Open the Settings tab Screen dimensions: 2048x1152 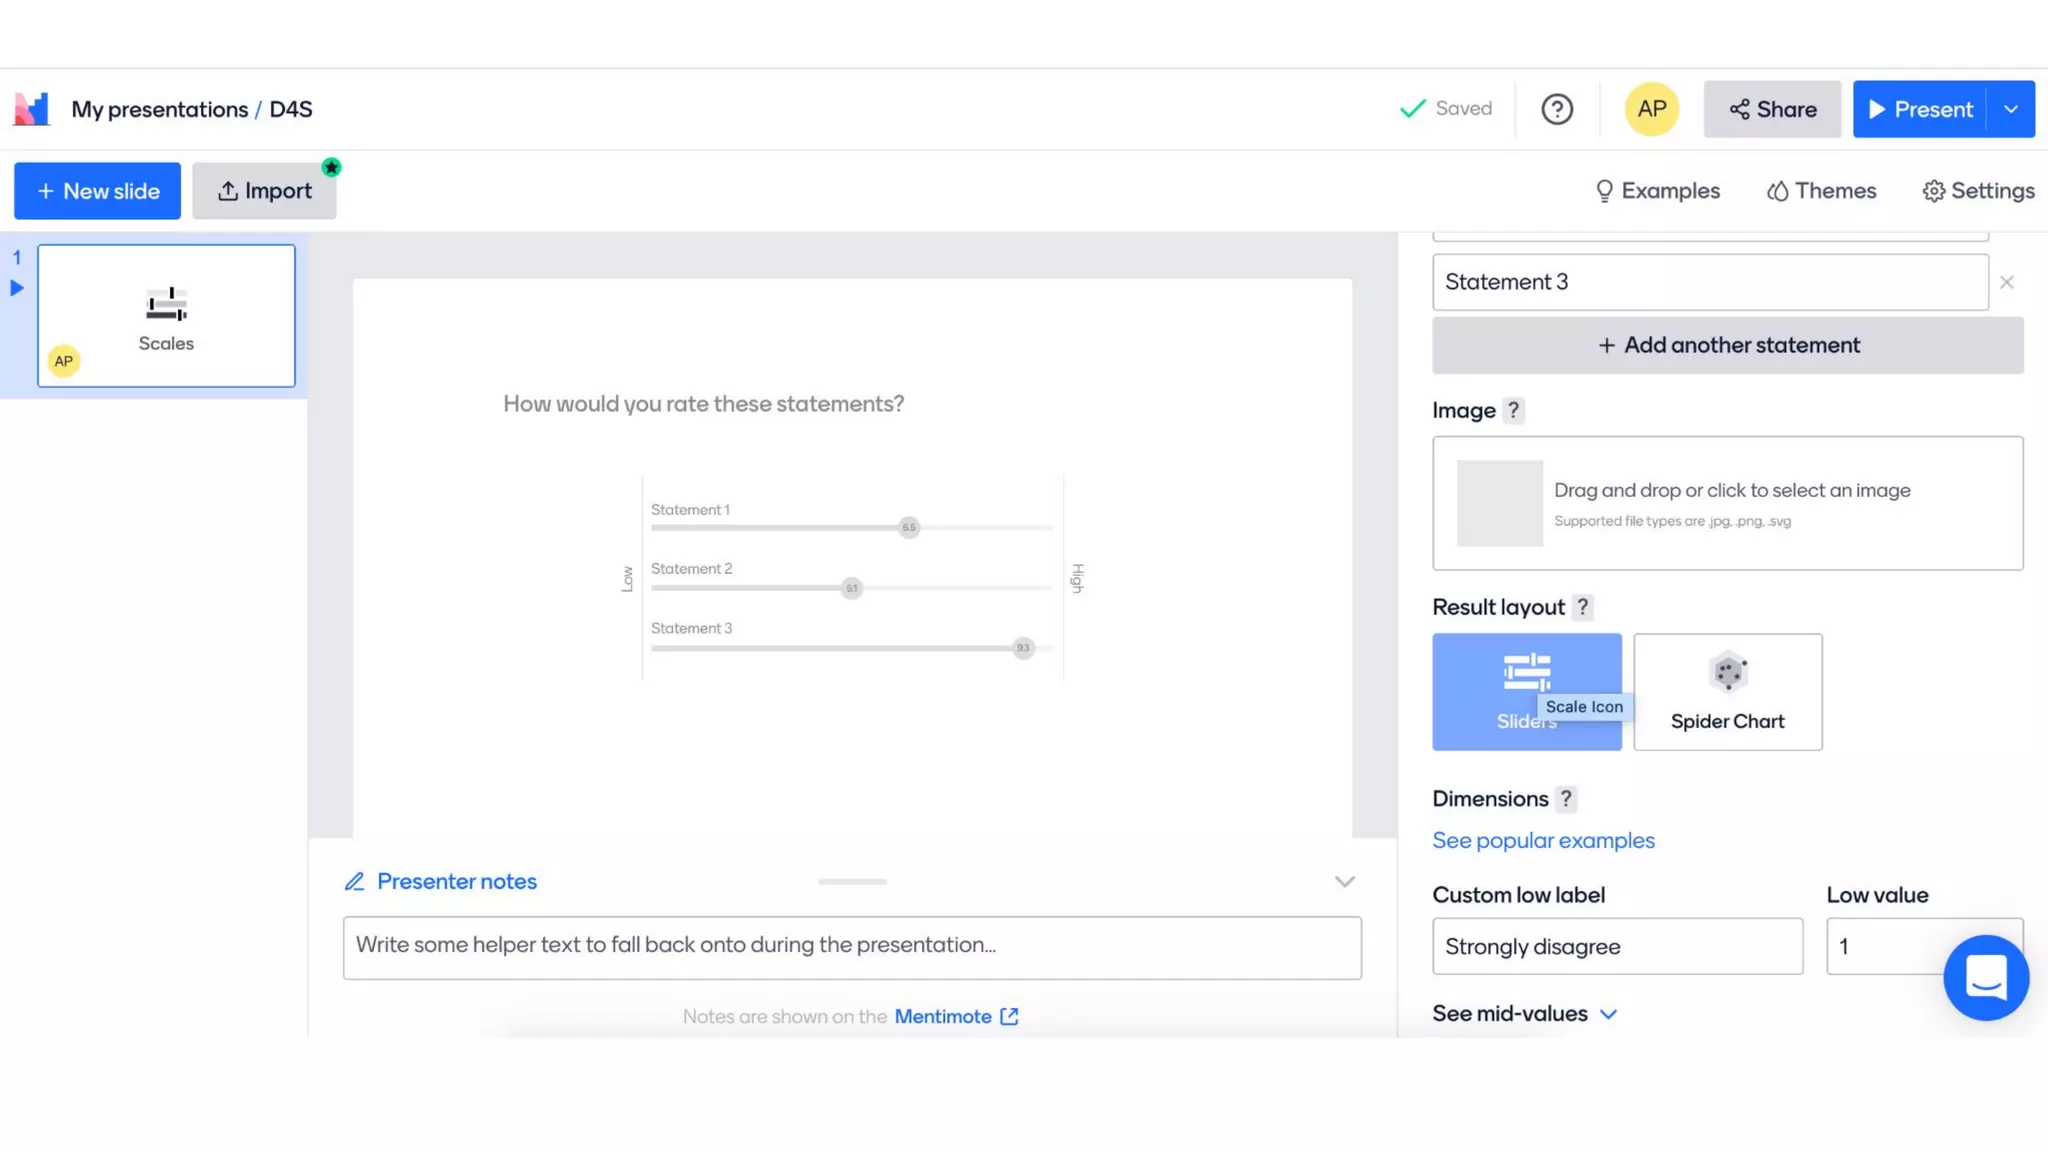pyautogui.click(x=1978, y=191)
